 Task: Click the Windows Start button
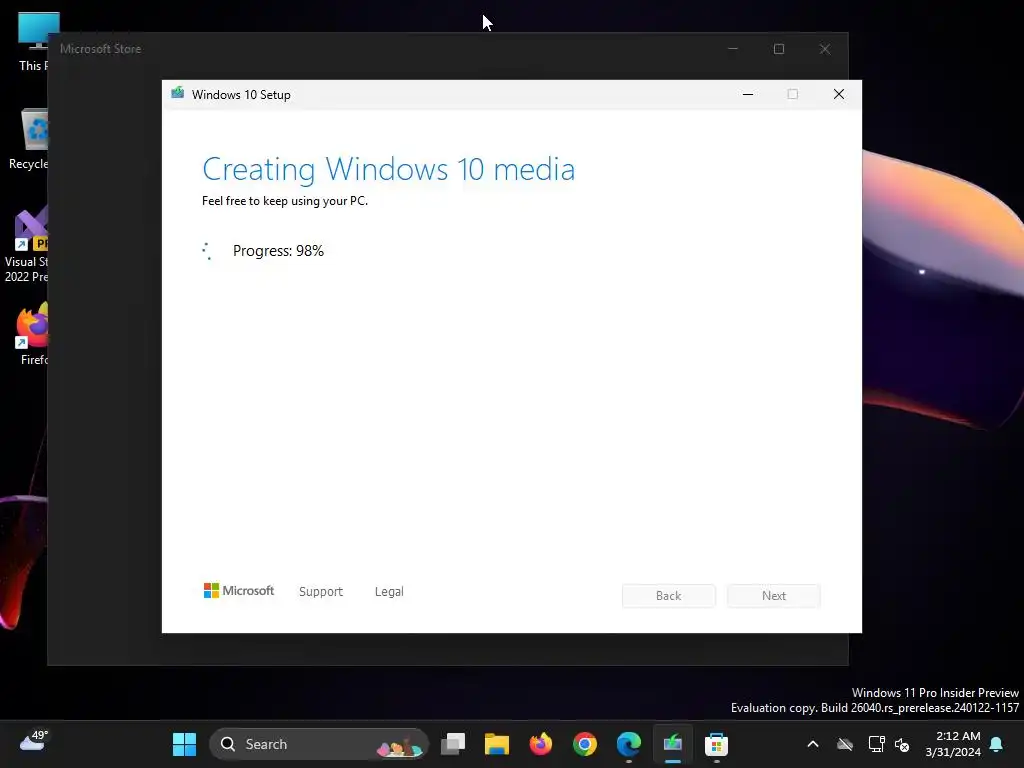pyautogui.click(x=184, y=744)
